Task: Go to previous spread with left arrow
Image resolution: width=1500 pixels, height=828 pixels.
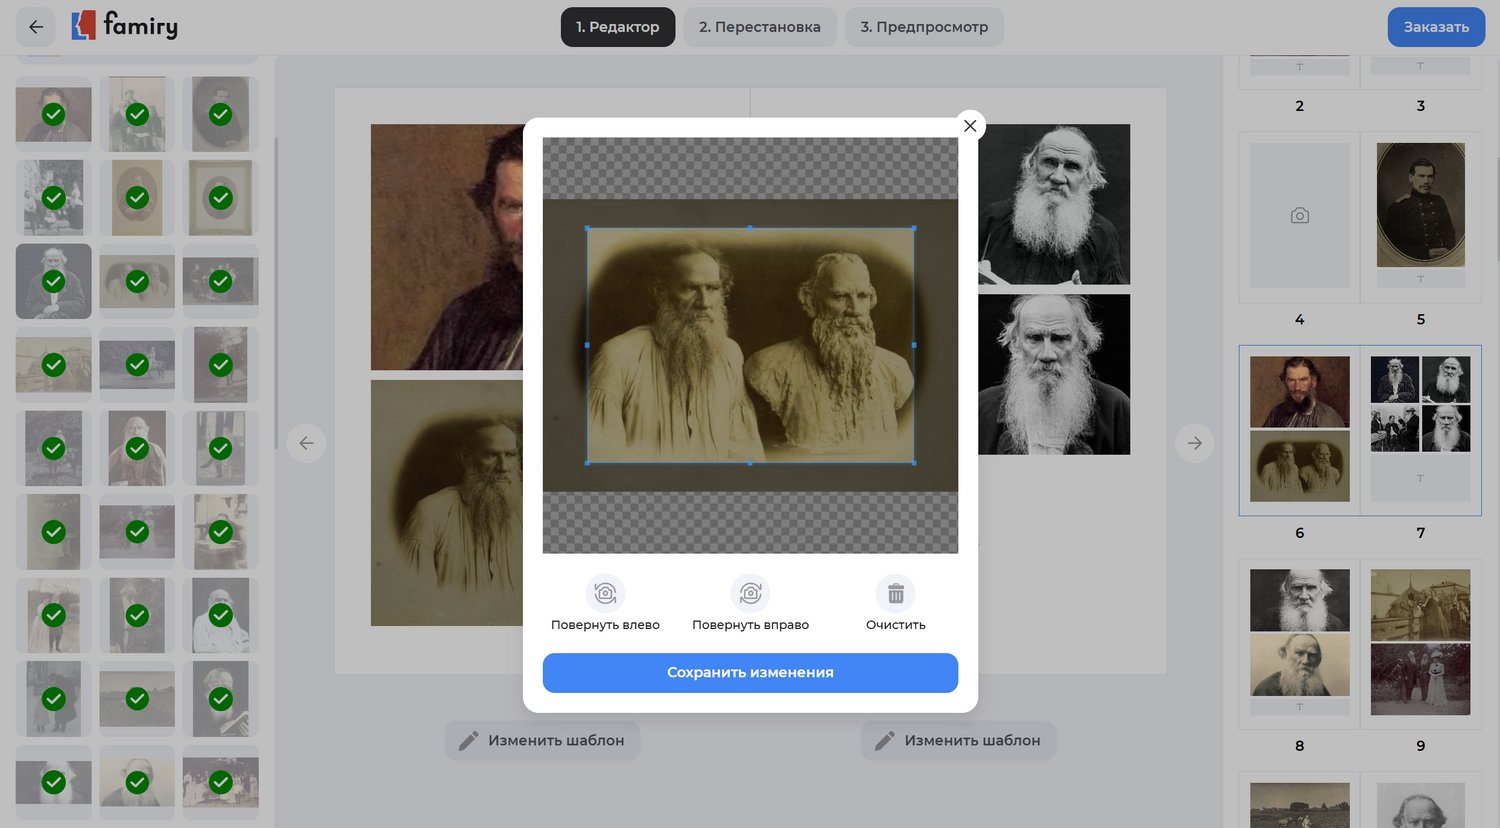Action: pyautogui.click(x=306, y=443)
